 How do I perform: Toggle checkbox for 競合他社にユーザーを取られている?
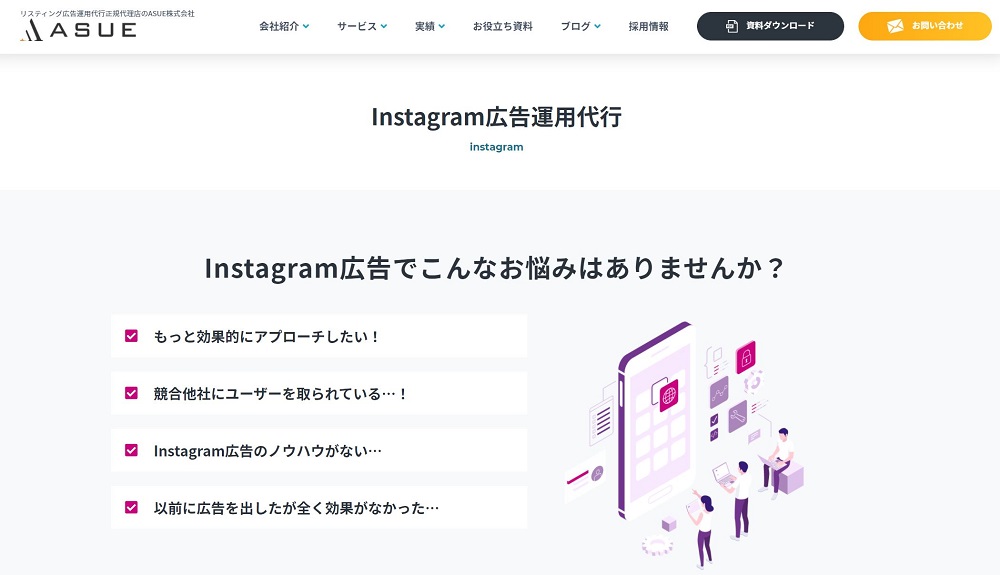[x=131, y=393]
